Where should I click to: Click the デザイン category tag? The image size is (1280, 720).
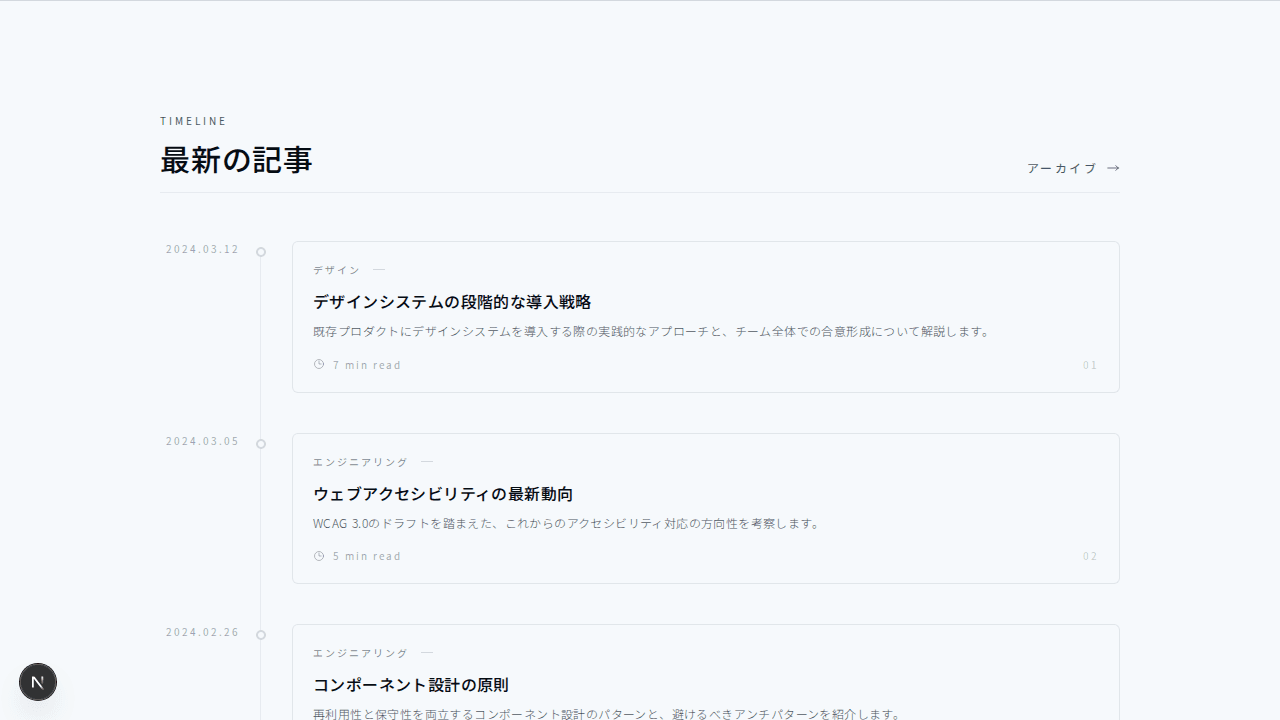click(336, 270)
